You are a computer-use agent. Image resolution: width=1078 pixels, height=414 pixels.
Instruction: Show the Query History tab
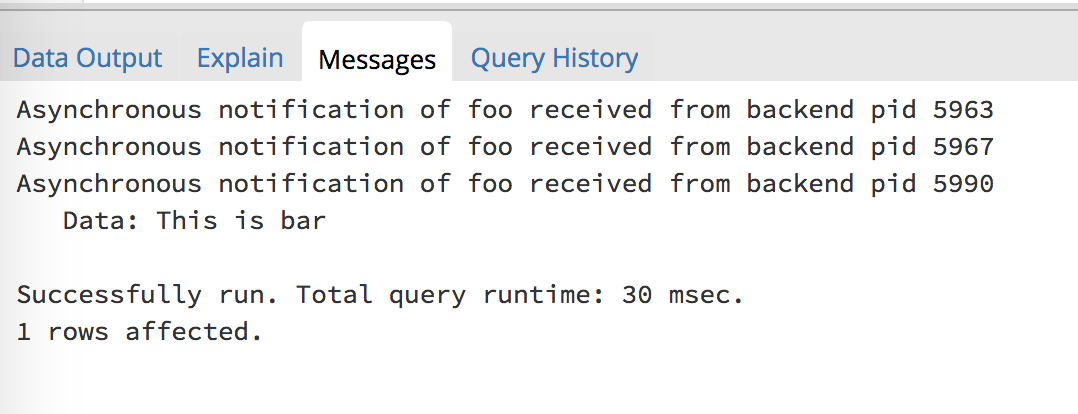tap(554, 58)
